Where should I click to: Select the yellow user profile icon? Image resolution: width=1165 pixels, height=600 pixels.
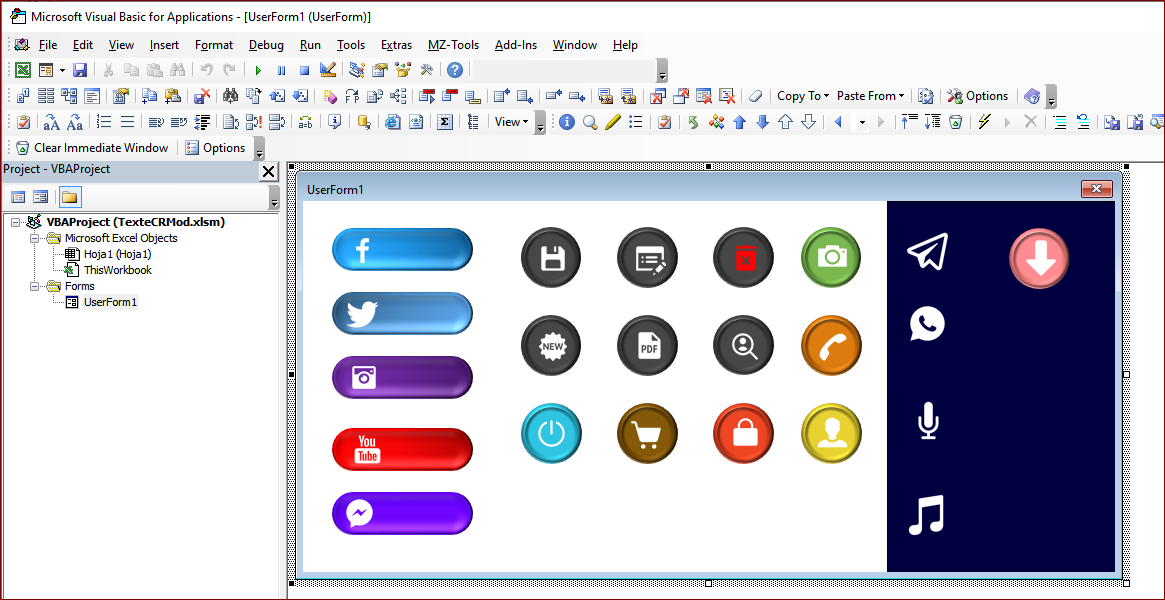point(831,434)
